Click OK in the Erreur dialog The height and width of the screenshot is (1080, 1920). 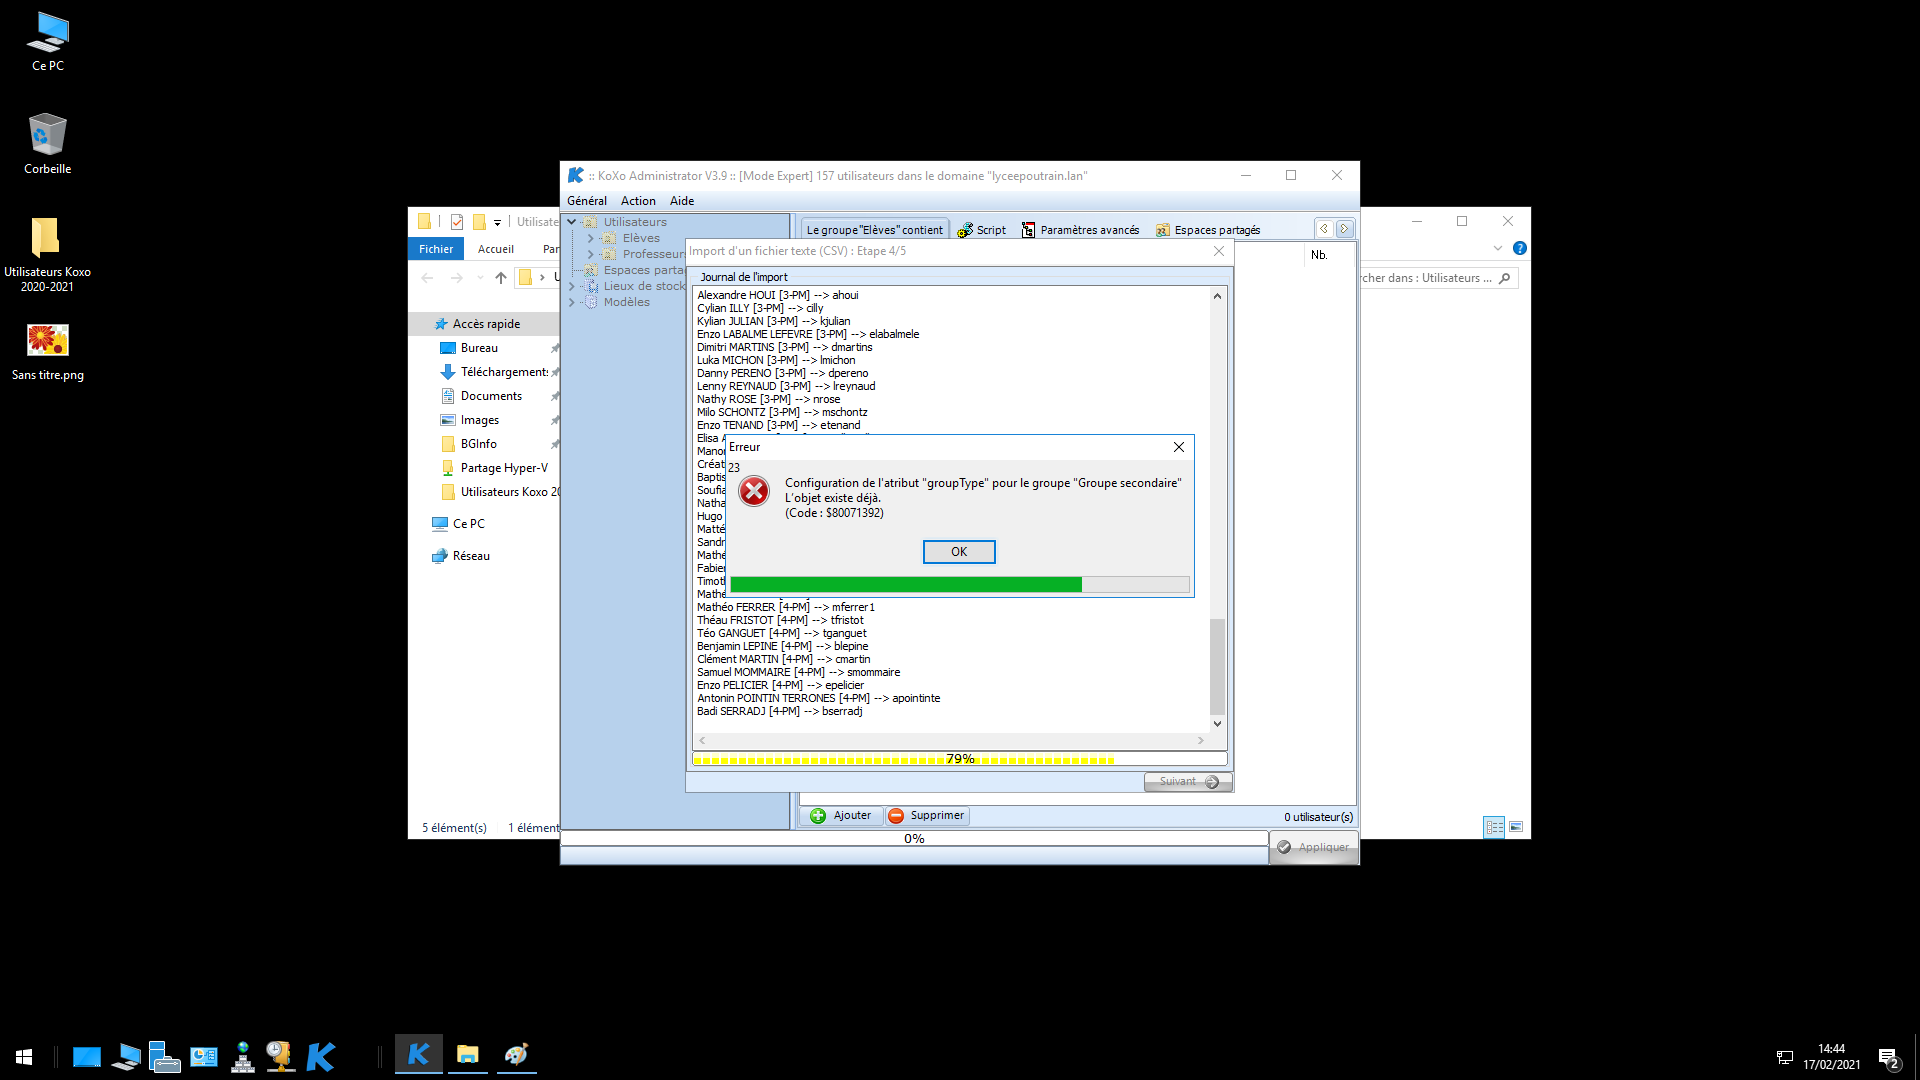click(x=958, y=552)
